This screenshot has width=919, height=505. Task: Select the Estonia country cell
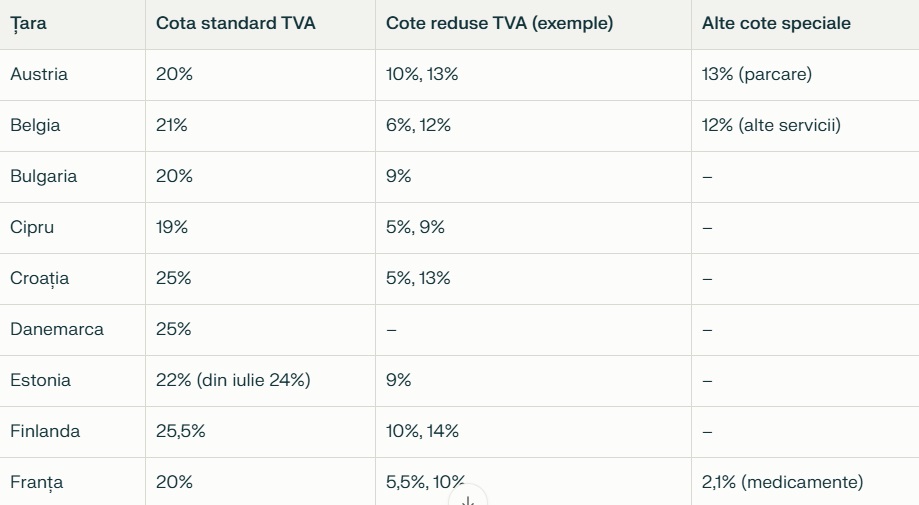[x=40, y=381]
